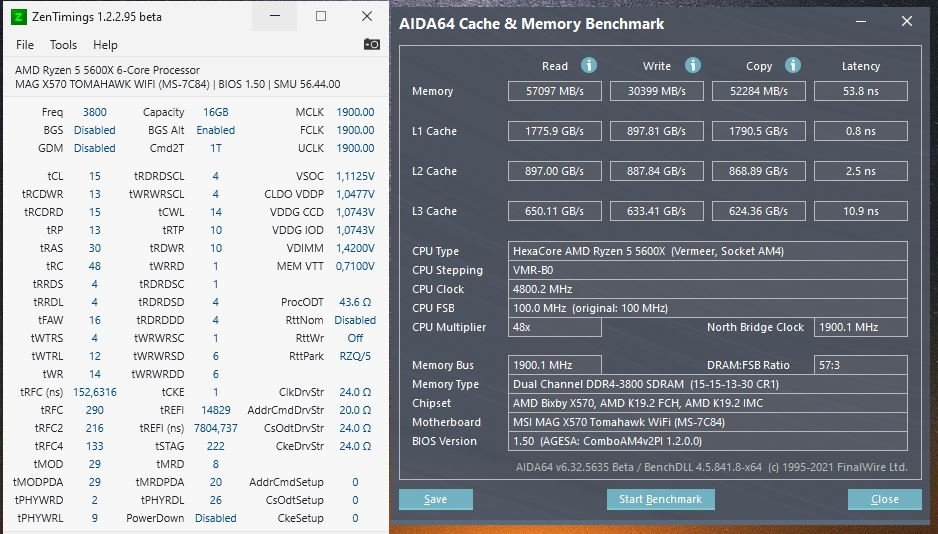938x534 pixels.
Task: Click the Freq value 3800 in ZenTimings
Action: (95, 112)
